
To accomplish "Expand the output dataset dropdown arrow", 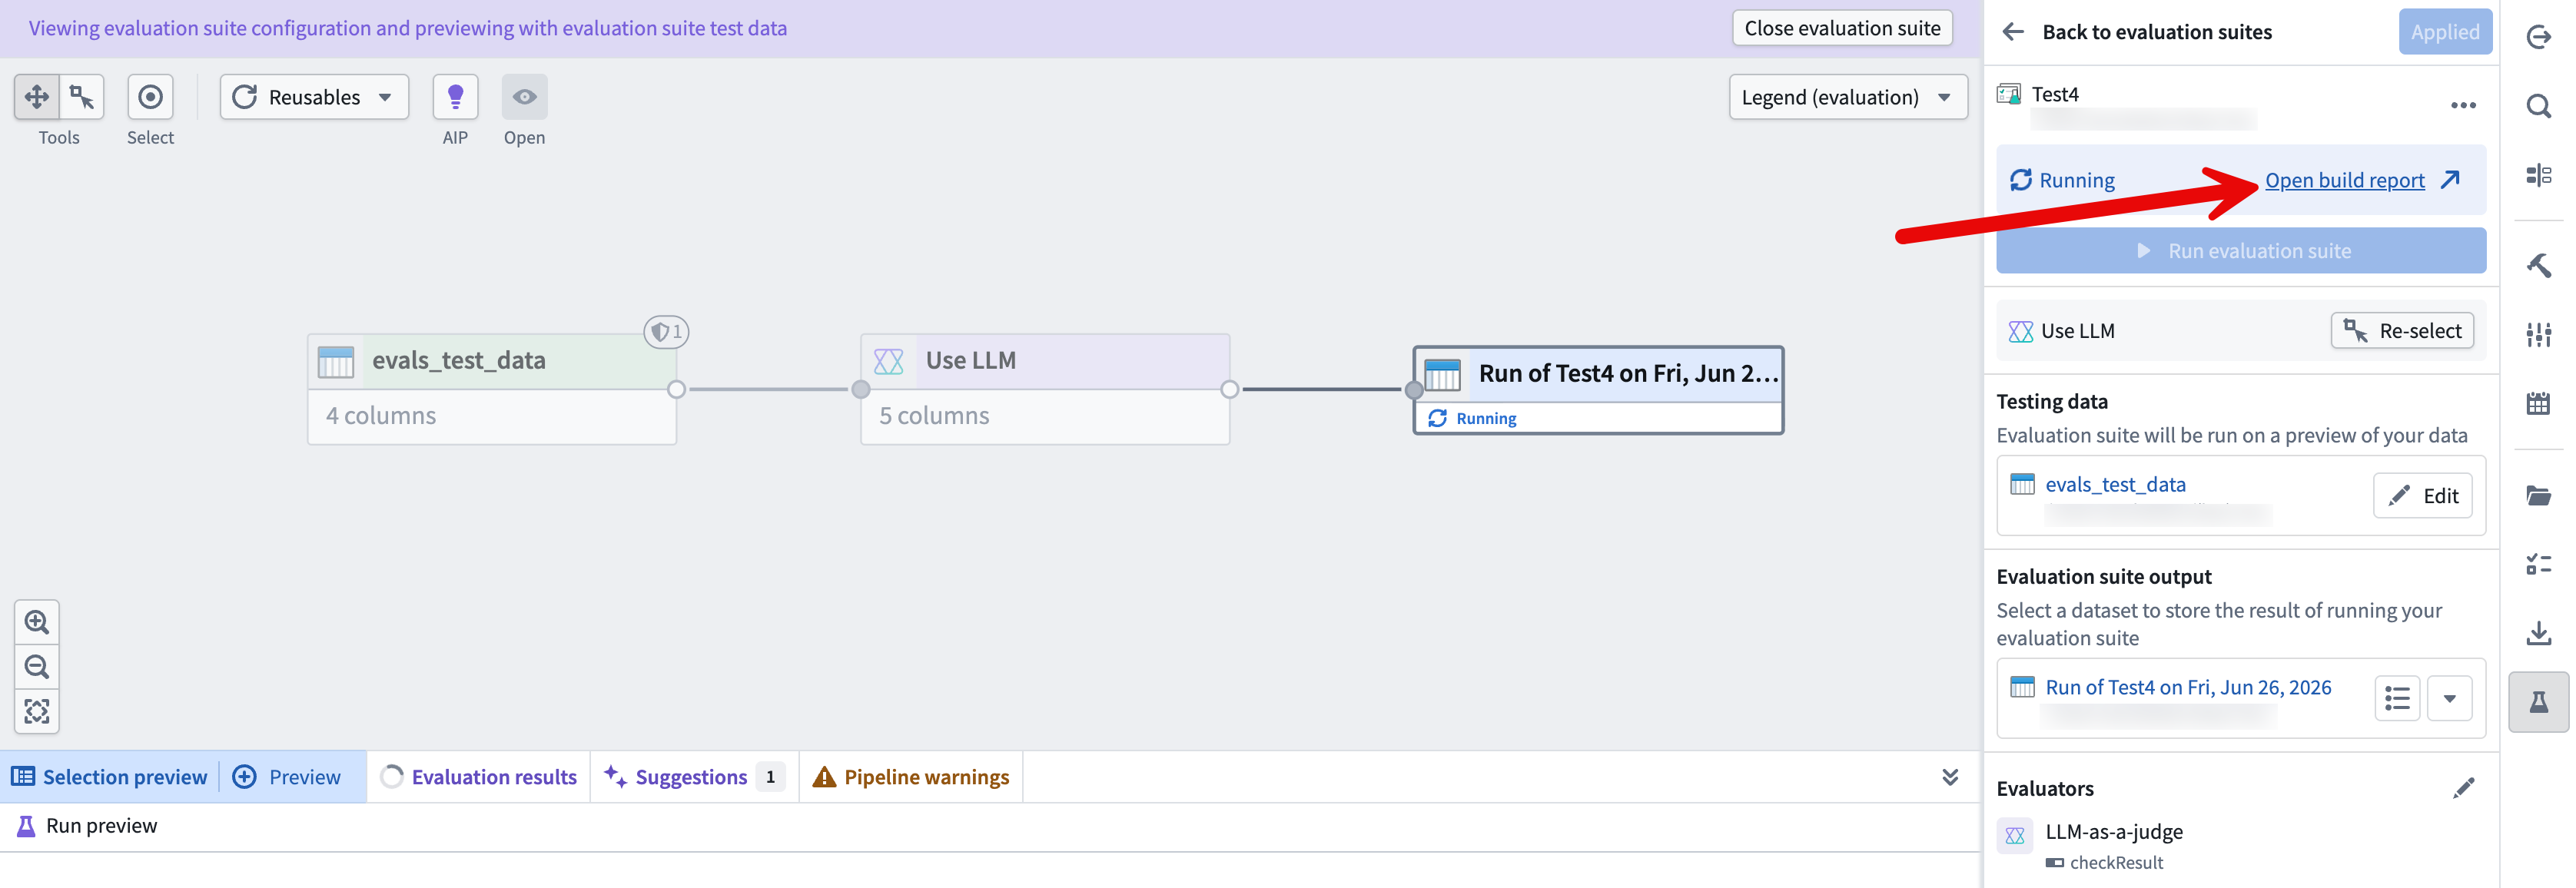I will (2449, 698).
